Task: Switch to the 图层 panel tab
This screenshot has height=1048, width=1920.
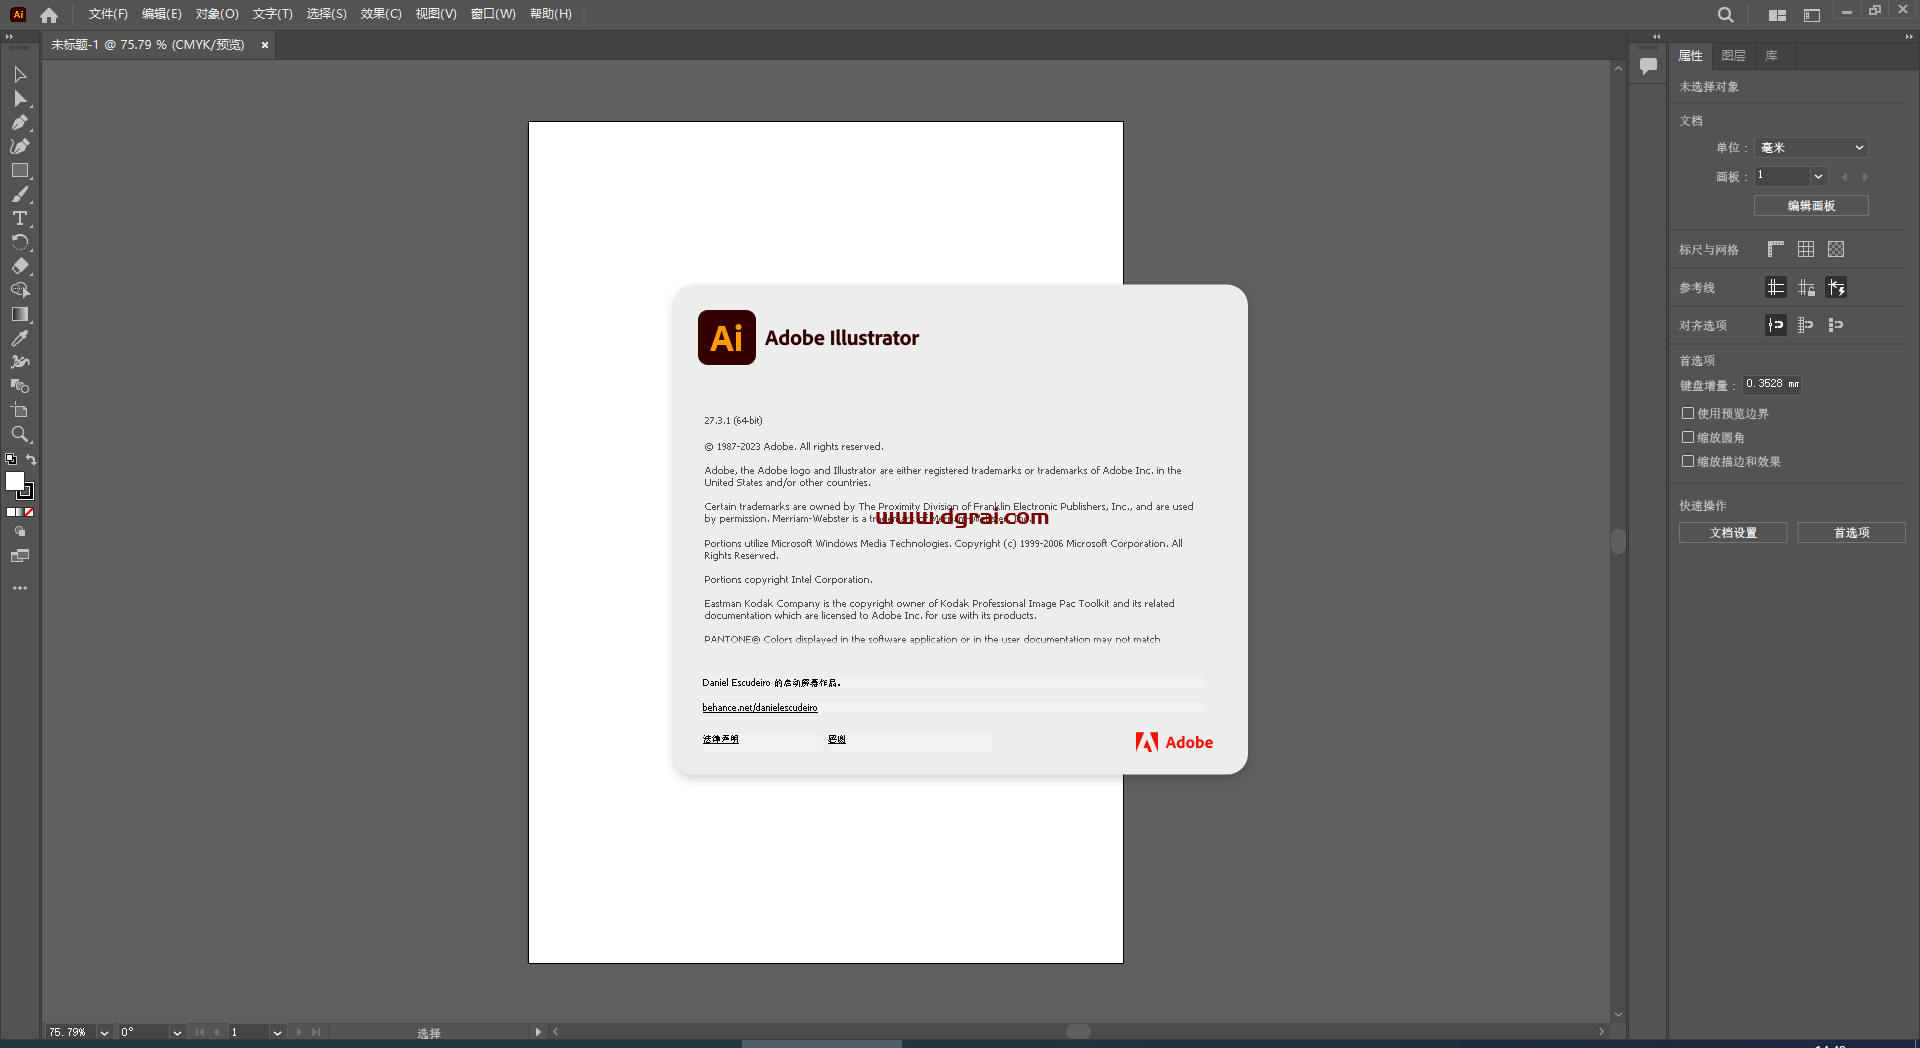Action: click(x=1733, y=56)
